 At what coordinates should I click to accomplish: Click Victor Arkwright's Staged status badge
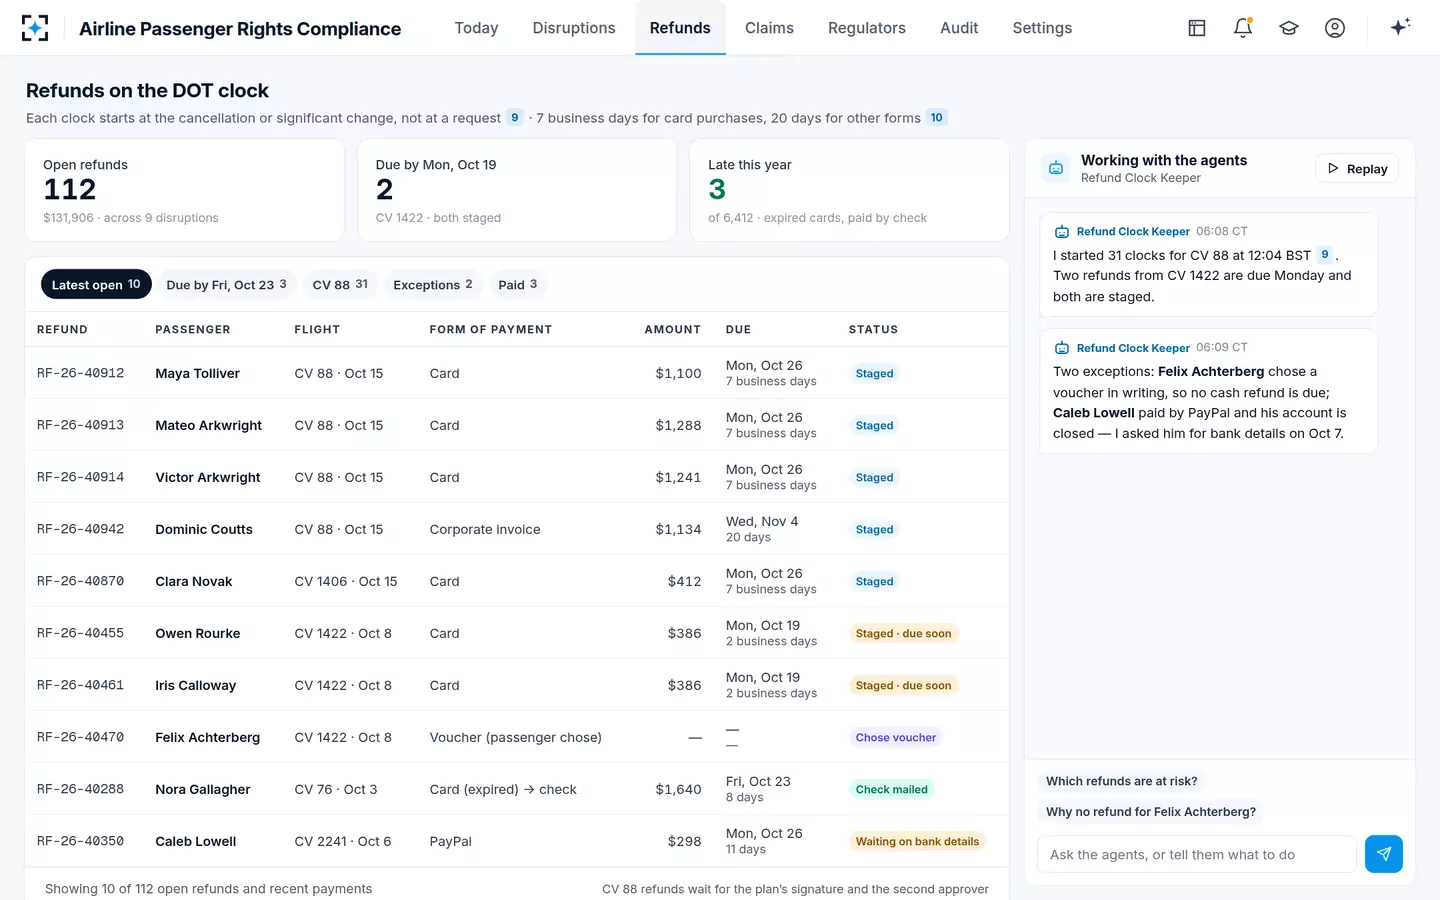pyautogui.click(x=874, y=477)
